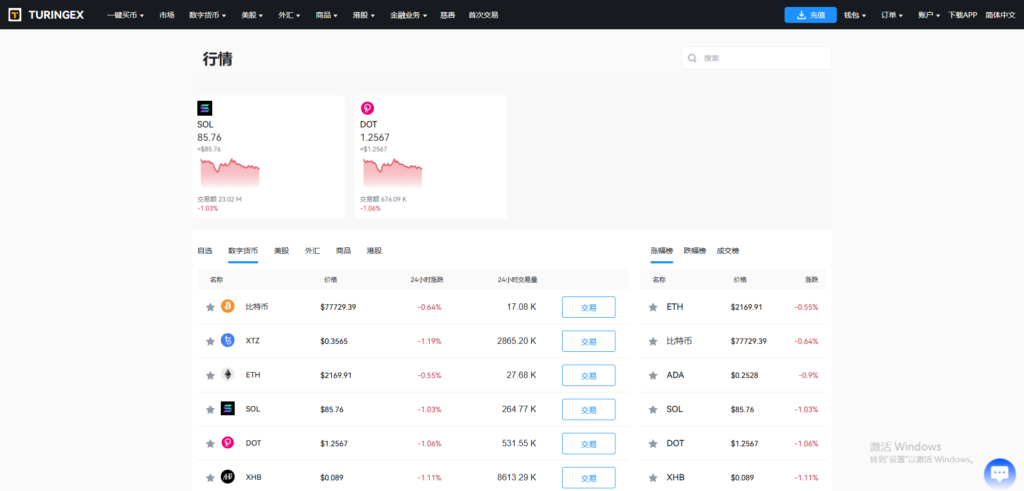The width and height of the screenshot is (1024, 491).
Task: Click the DOT card logo icon
Action: [x=368, y=108]
